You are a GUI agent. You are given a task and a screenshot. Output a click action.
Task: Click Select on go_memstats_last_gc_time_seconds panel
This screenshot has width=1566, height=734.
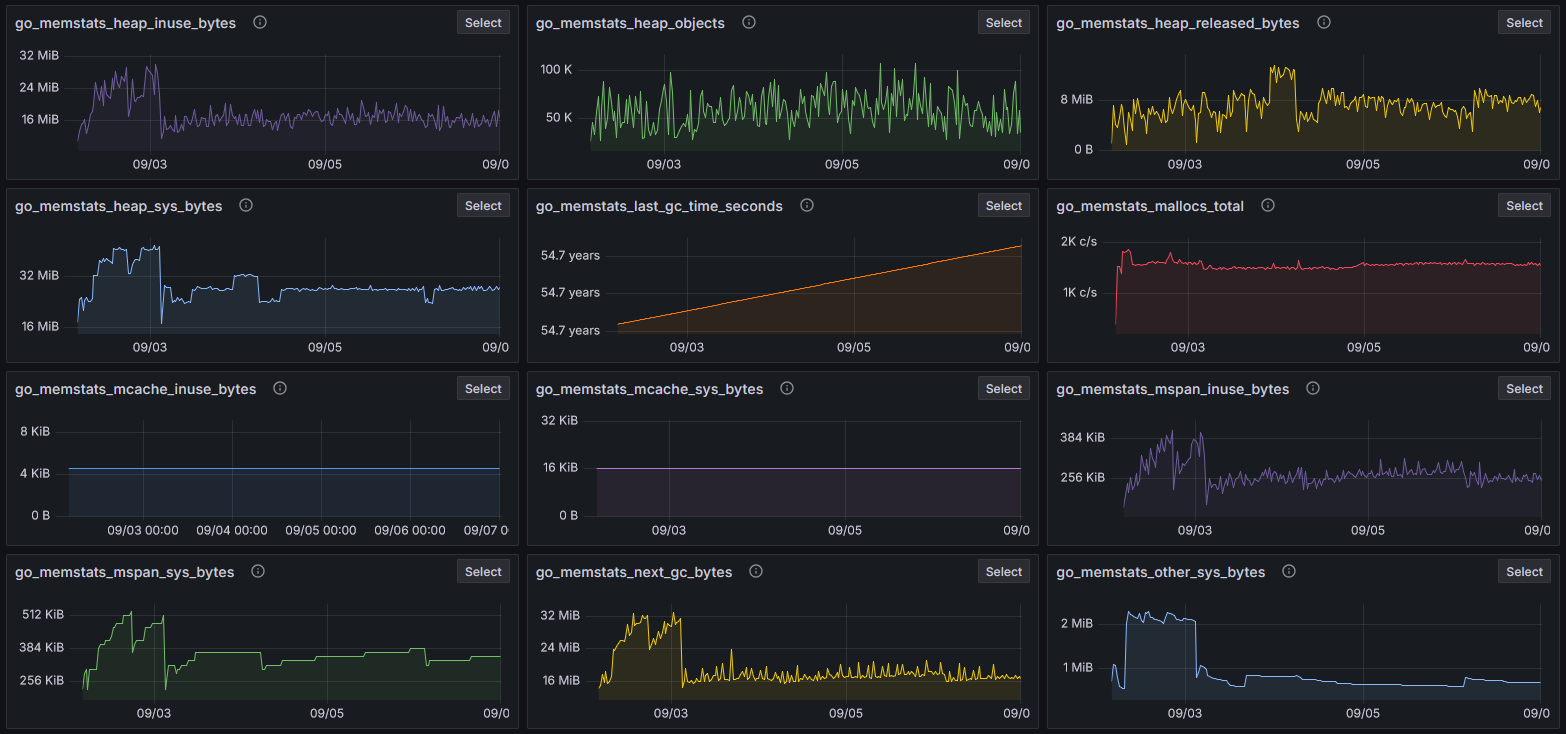pos(1004,205)
